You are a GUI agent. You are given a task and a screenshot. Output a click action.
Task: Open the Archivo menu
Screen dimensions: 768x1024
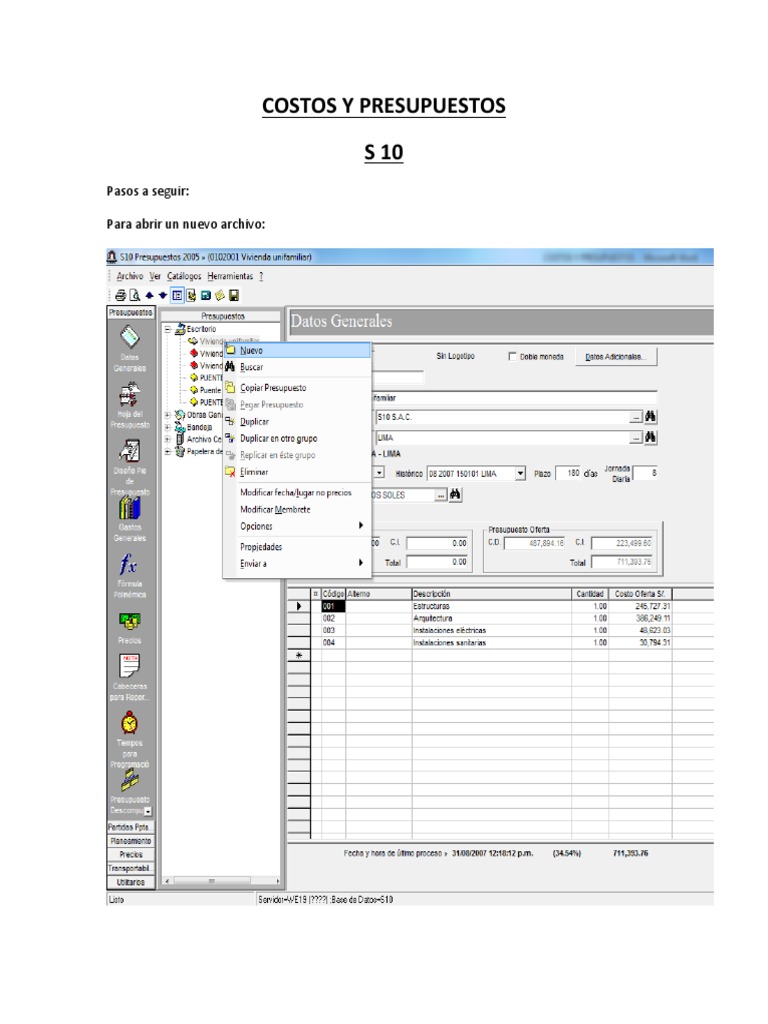130,276
